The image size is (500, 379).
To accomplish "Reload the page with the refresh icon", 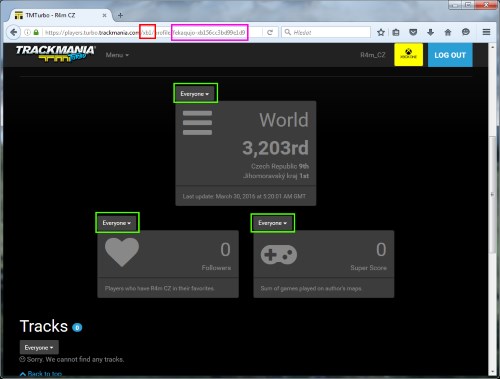I will click(x=270, y=32).
